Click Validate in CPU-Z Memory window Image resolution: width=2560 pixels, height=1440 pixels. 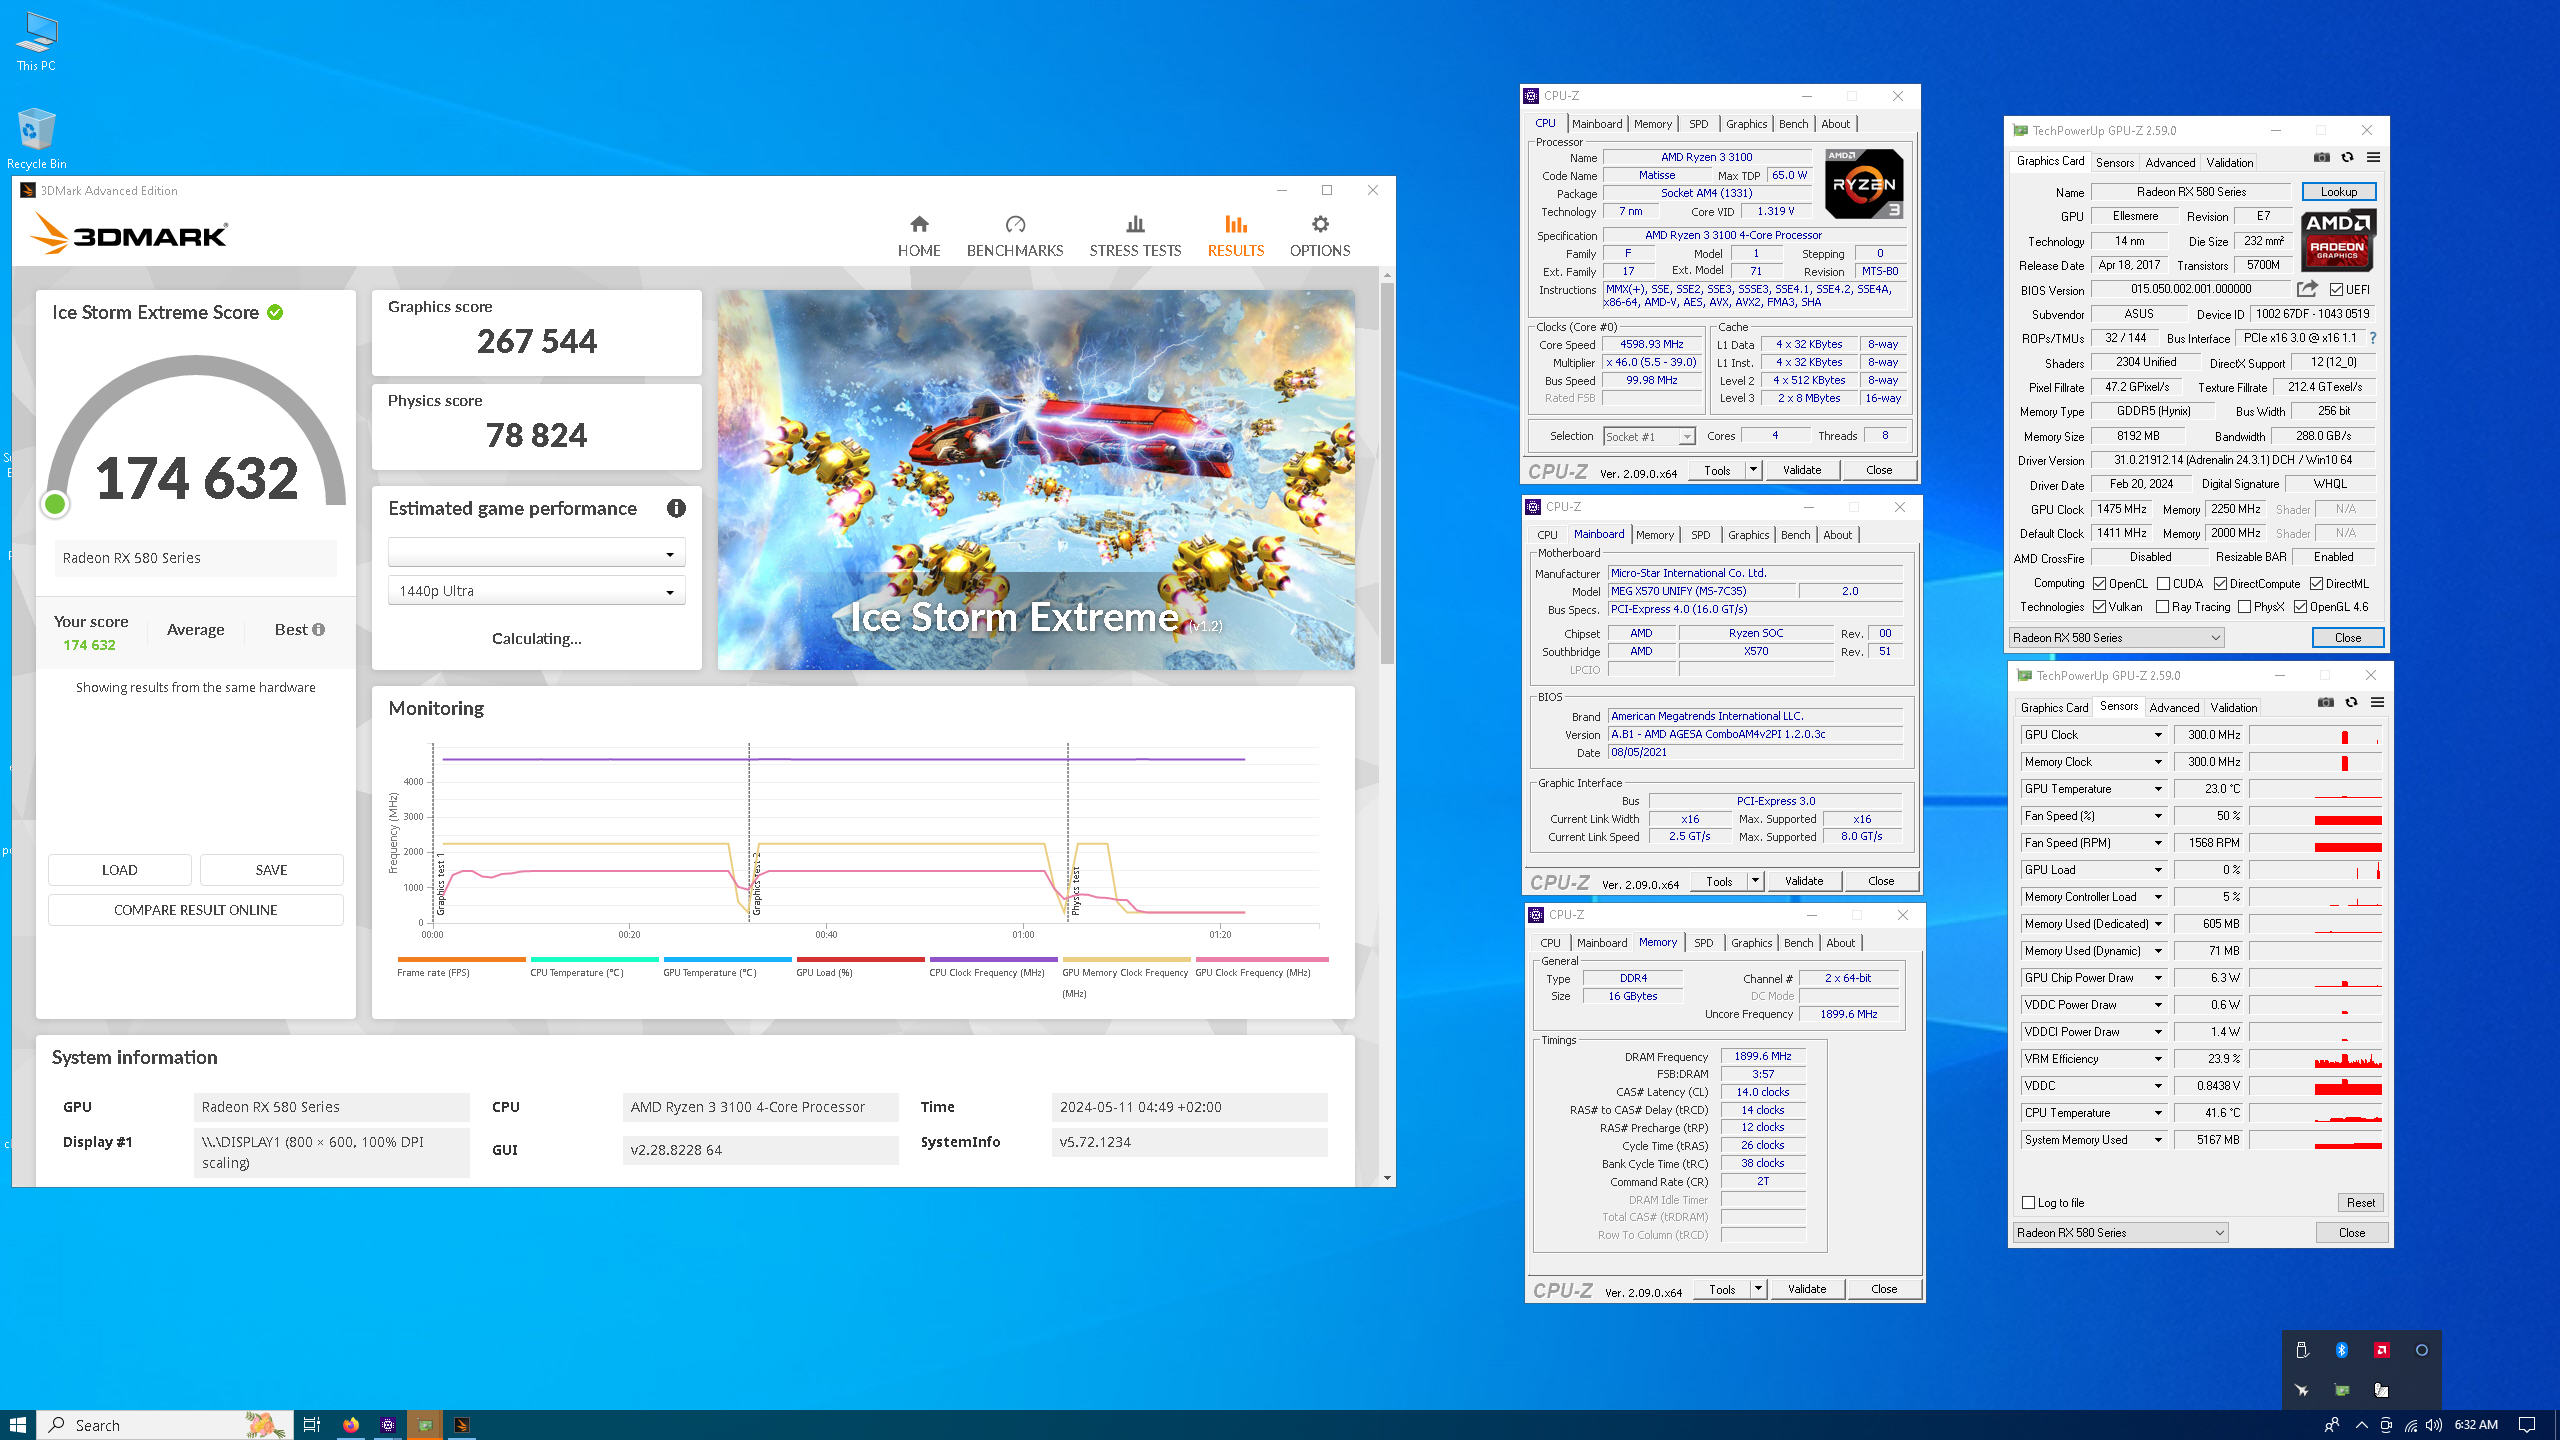tap(1807, 1289)
